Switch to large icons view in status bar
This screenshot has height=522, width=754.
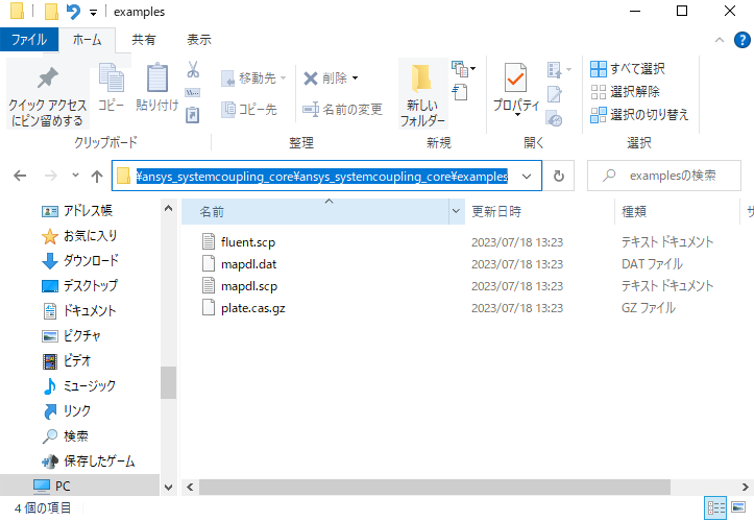tap(739, 508)
